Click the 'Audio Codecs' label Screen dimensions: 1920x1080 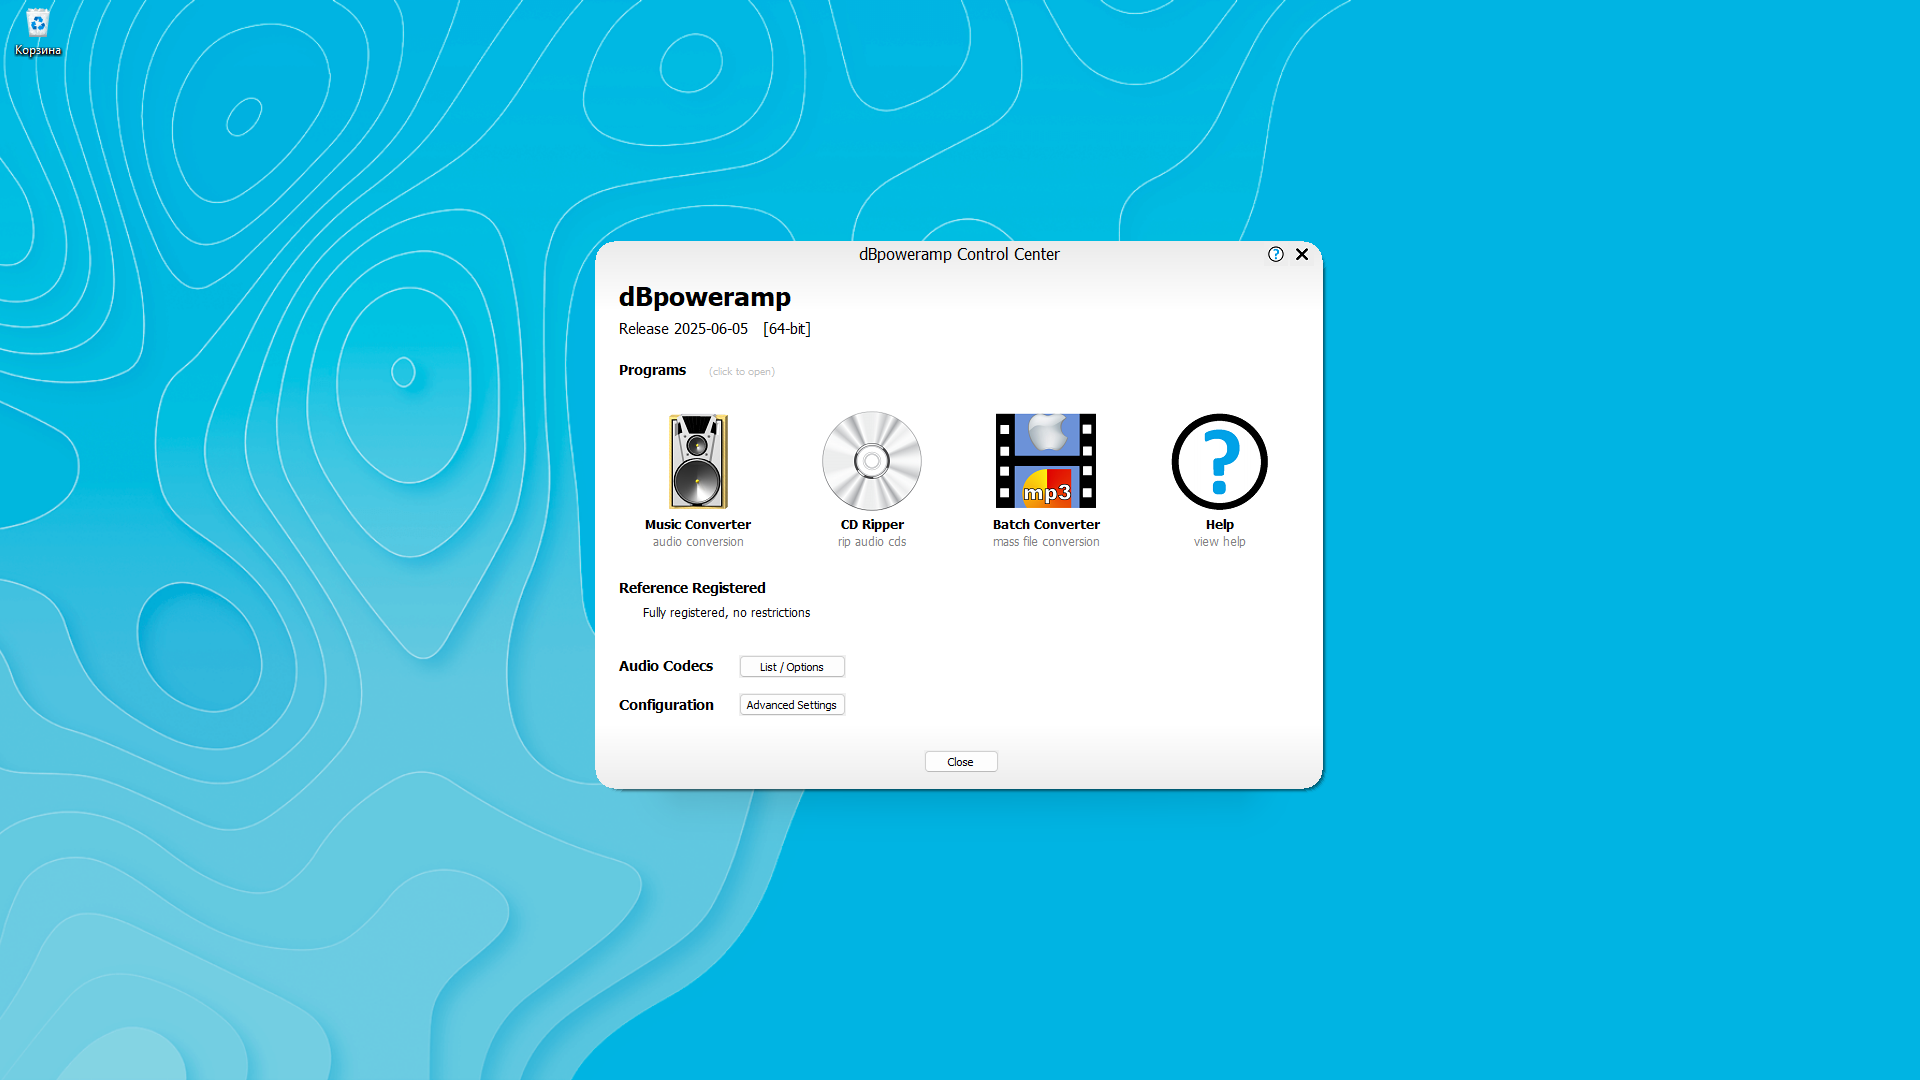pos(666,666)
